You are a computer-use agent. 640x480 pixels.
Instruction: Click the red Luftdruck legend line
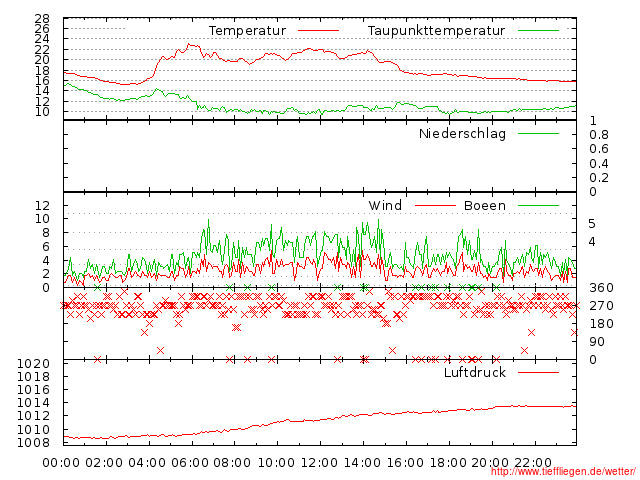point(538,372)
